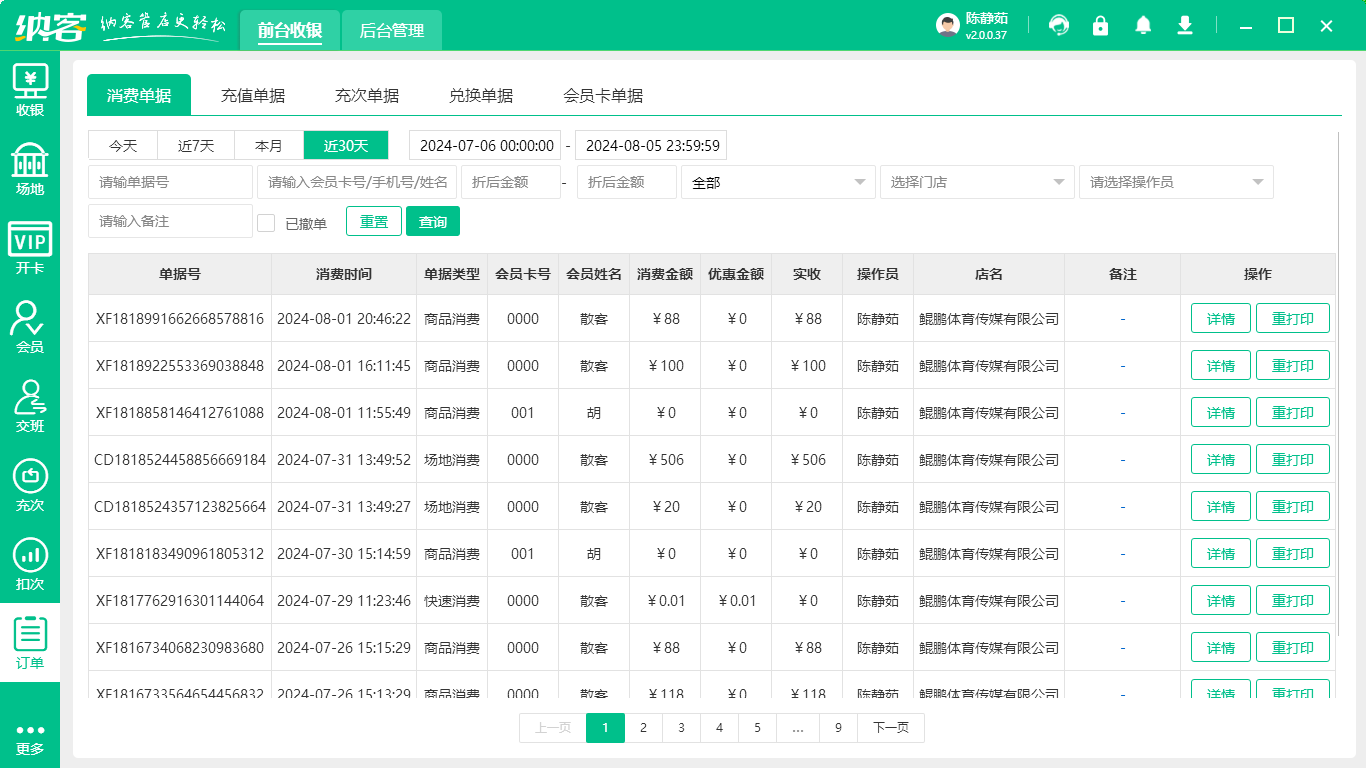Click the notification bell icon
1366x768 pixels.
point(1143,26)
